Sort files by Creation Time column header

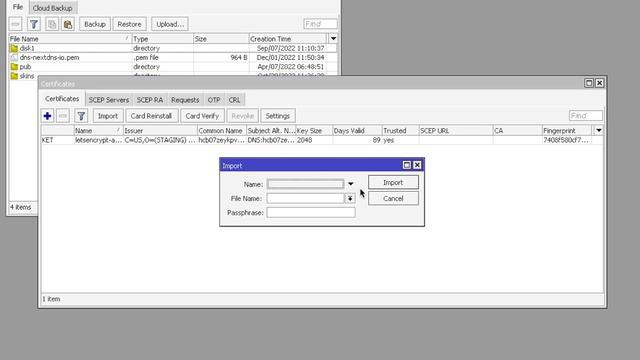tap(288, 39)
